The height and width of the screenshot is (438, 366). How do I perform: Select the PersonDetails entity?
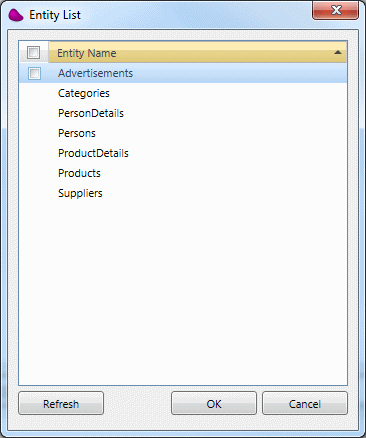tap(91, 113)
